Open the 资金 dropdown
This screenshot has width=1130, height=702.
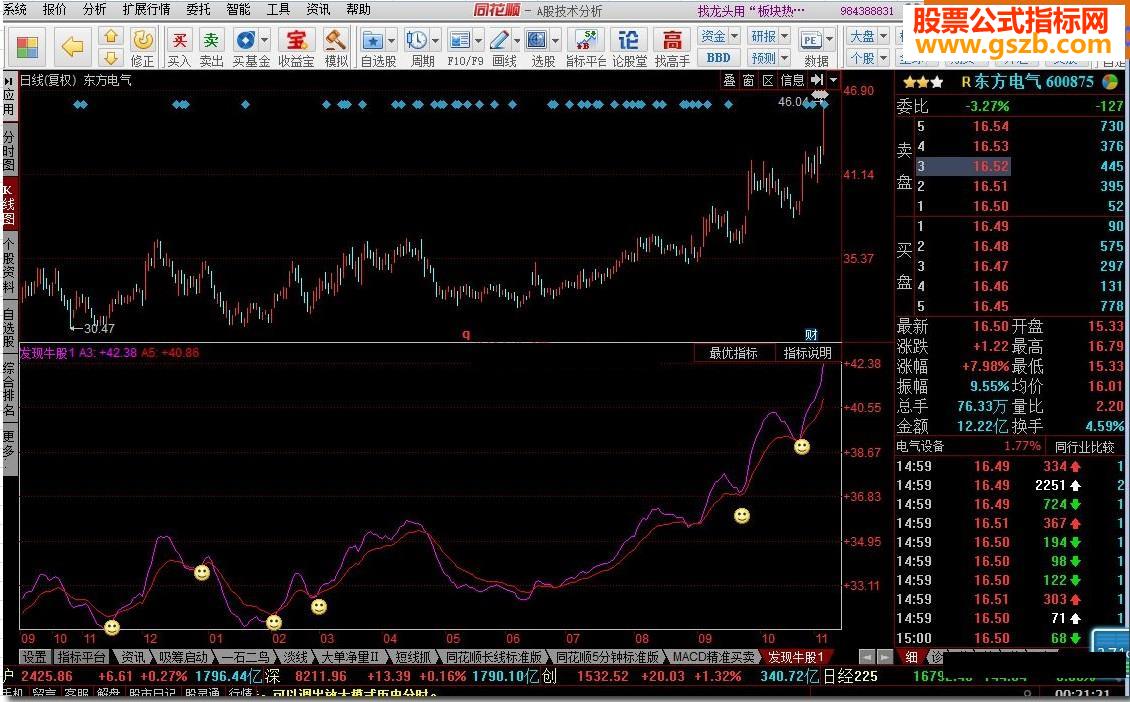tap(719, 35)
